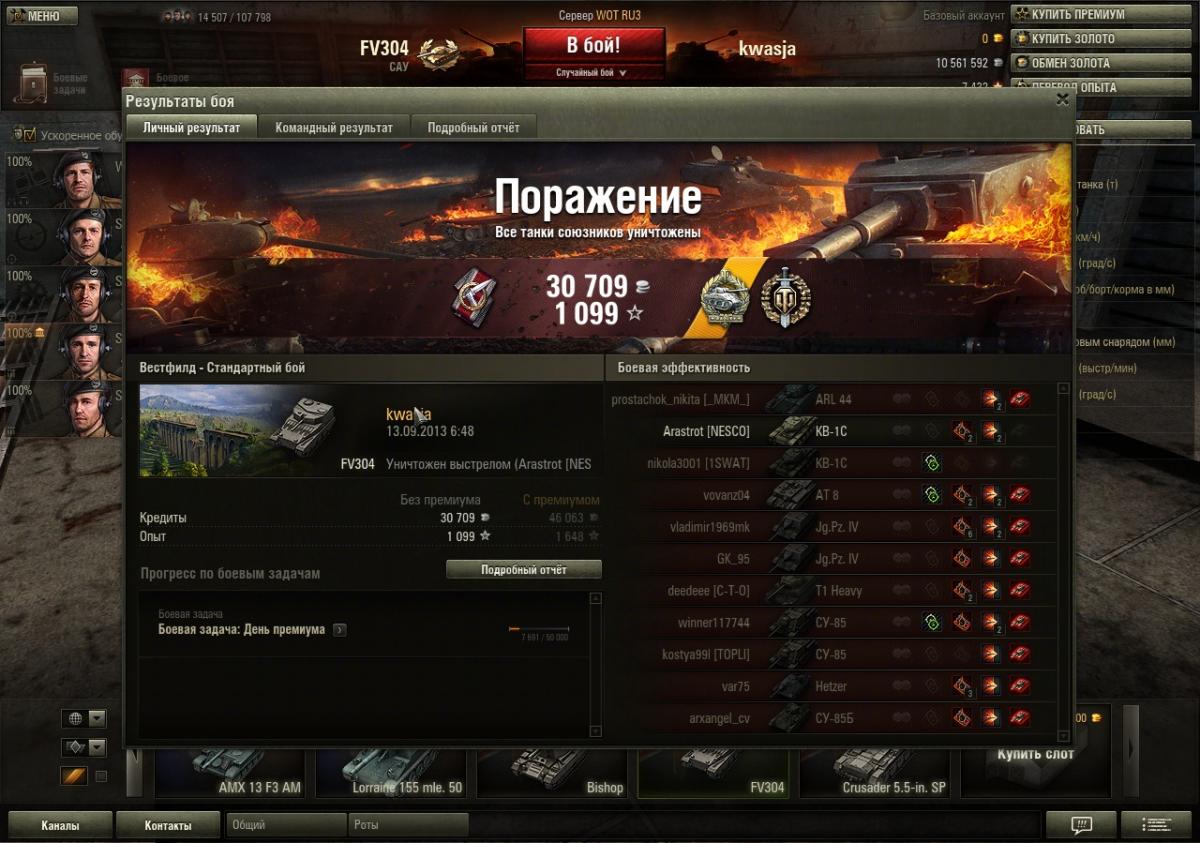The width and height of the screenshot is (1200, 843).
Task: Click the destroyed-tank icon in the ARL 44 row
Action: pyautogui.click(x=1019, y=399)
